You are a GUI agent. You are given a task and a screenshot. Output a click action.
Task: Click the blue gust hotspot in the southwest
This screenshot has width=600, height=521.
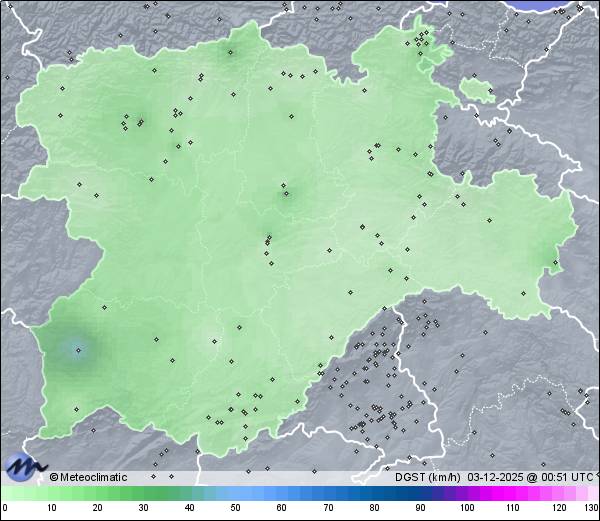pos(78,348)
